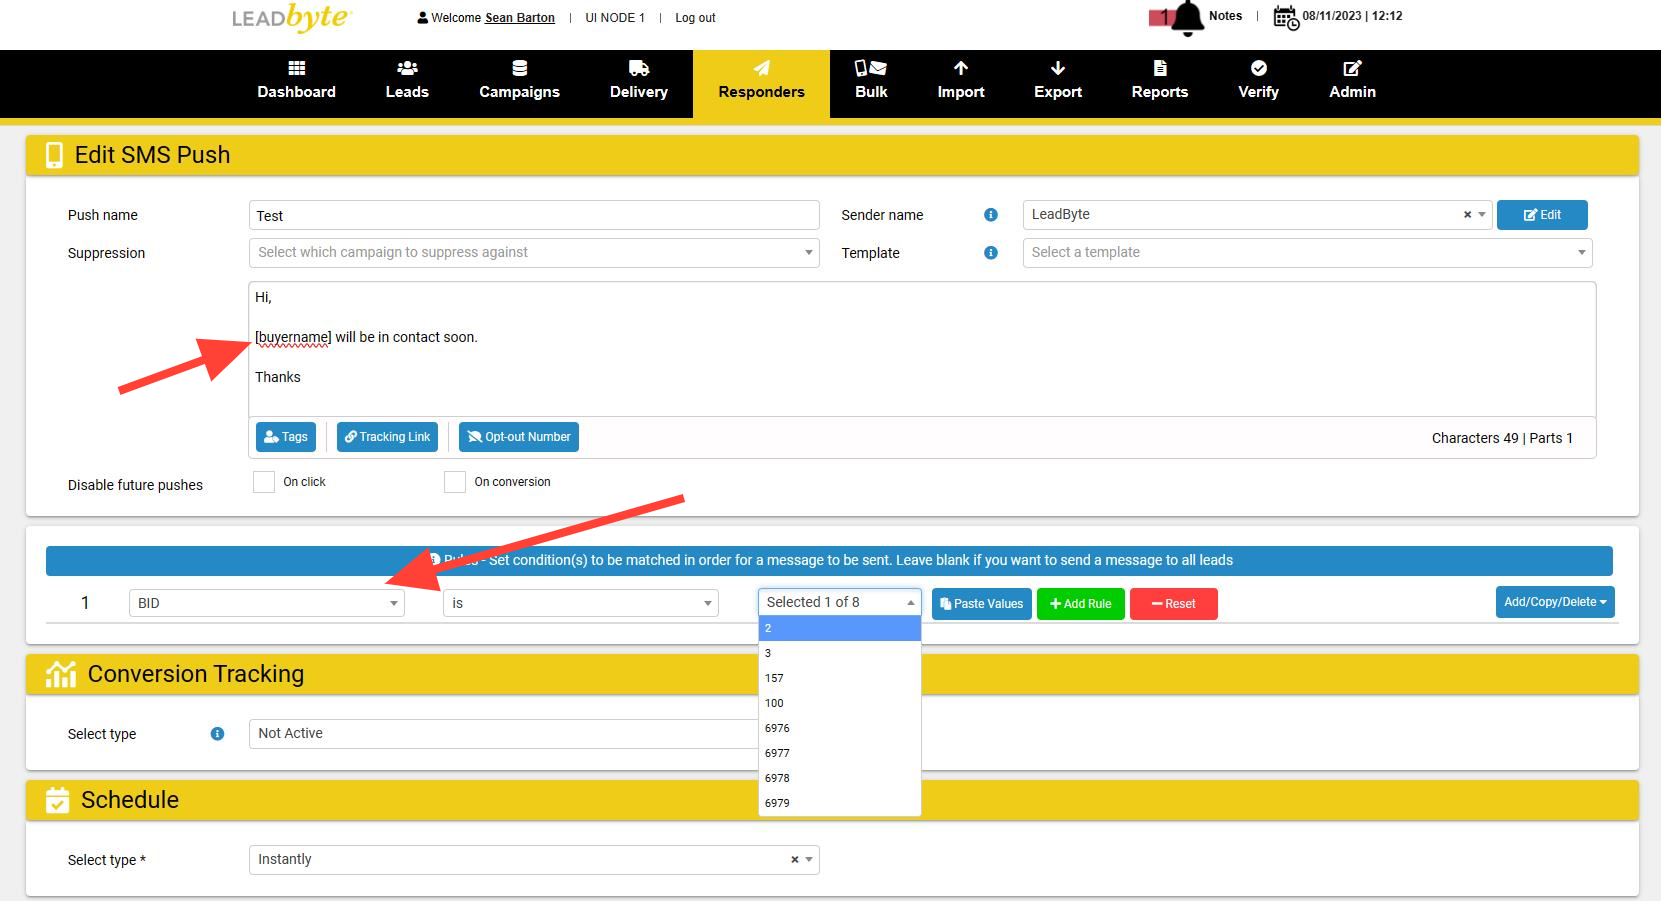Go to the Campaigns menu
Viewport: 1661px width, 901px height.
pyautogui.click(x=519, y=84)
